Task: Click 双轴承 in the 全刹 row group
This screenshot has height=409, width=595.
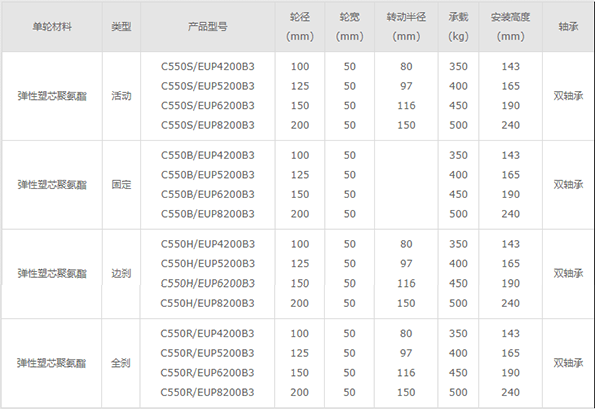Action: point(568,363)
